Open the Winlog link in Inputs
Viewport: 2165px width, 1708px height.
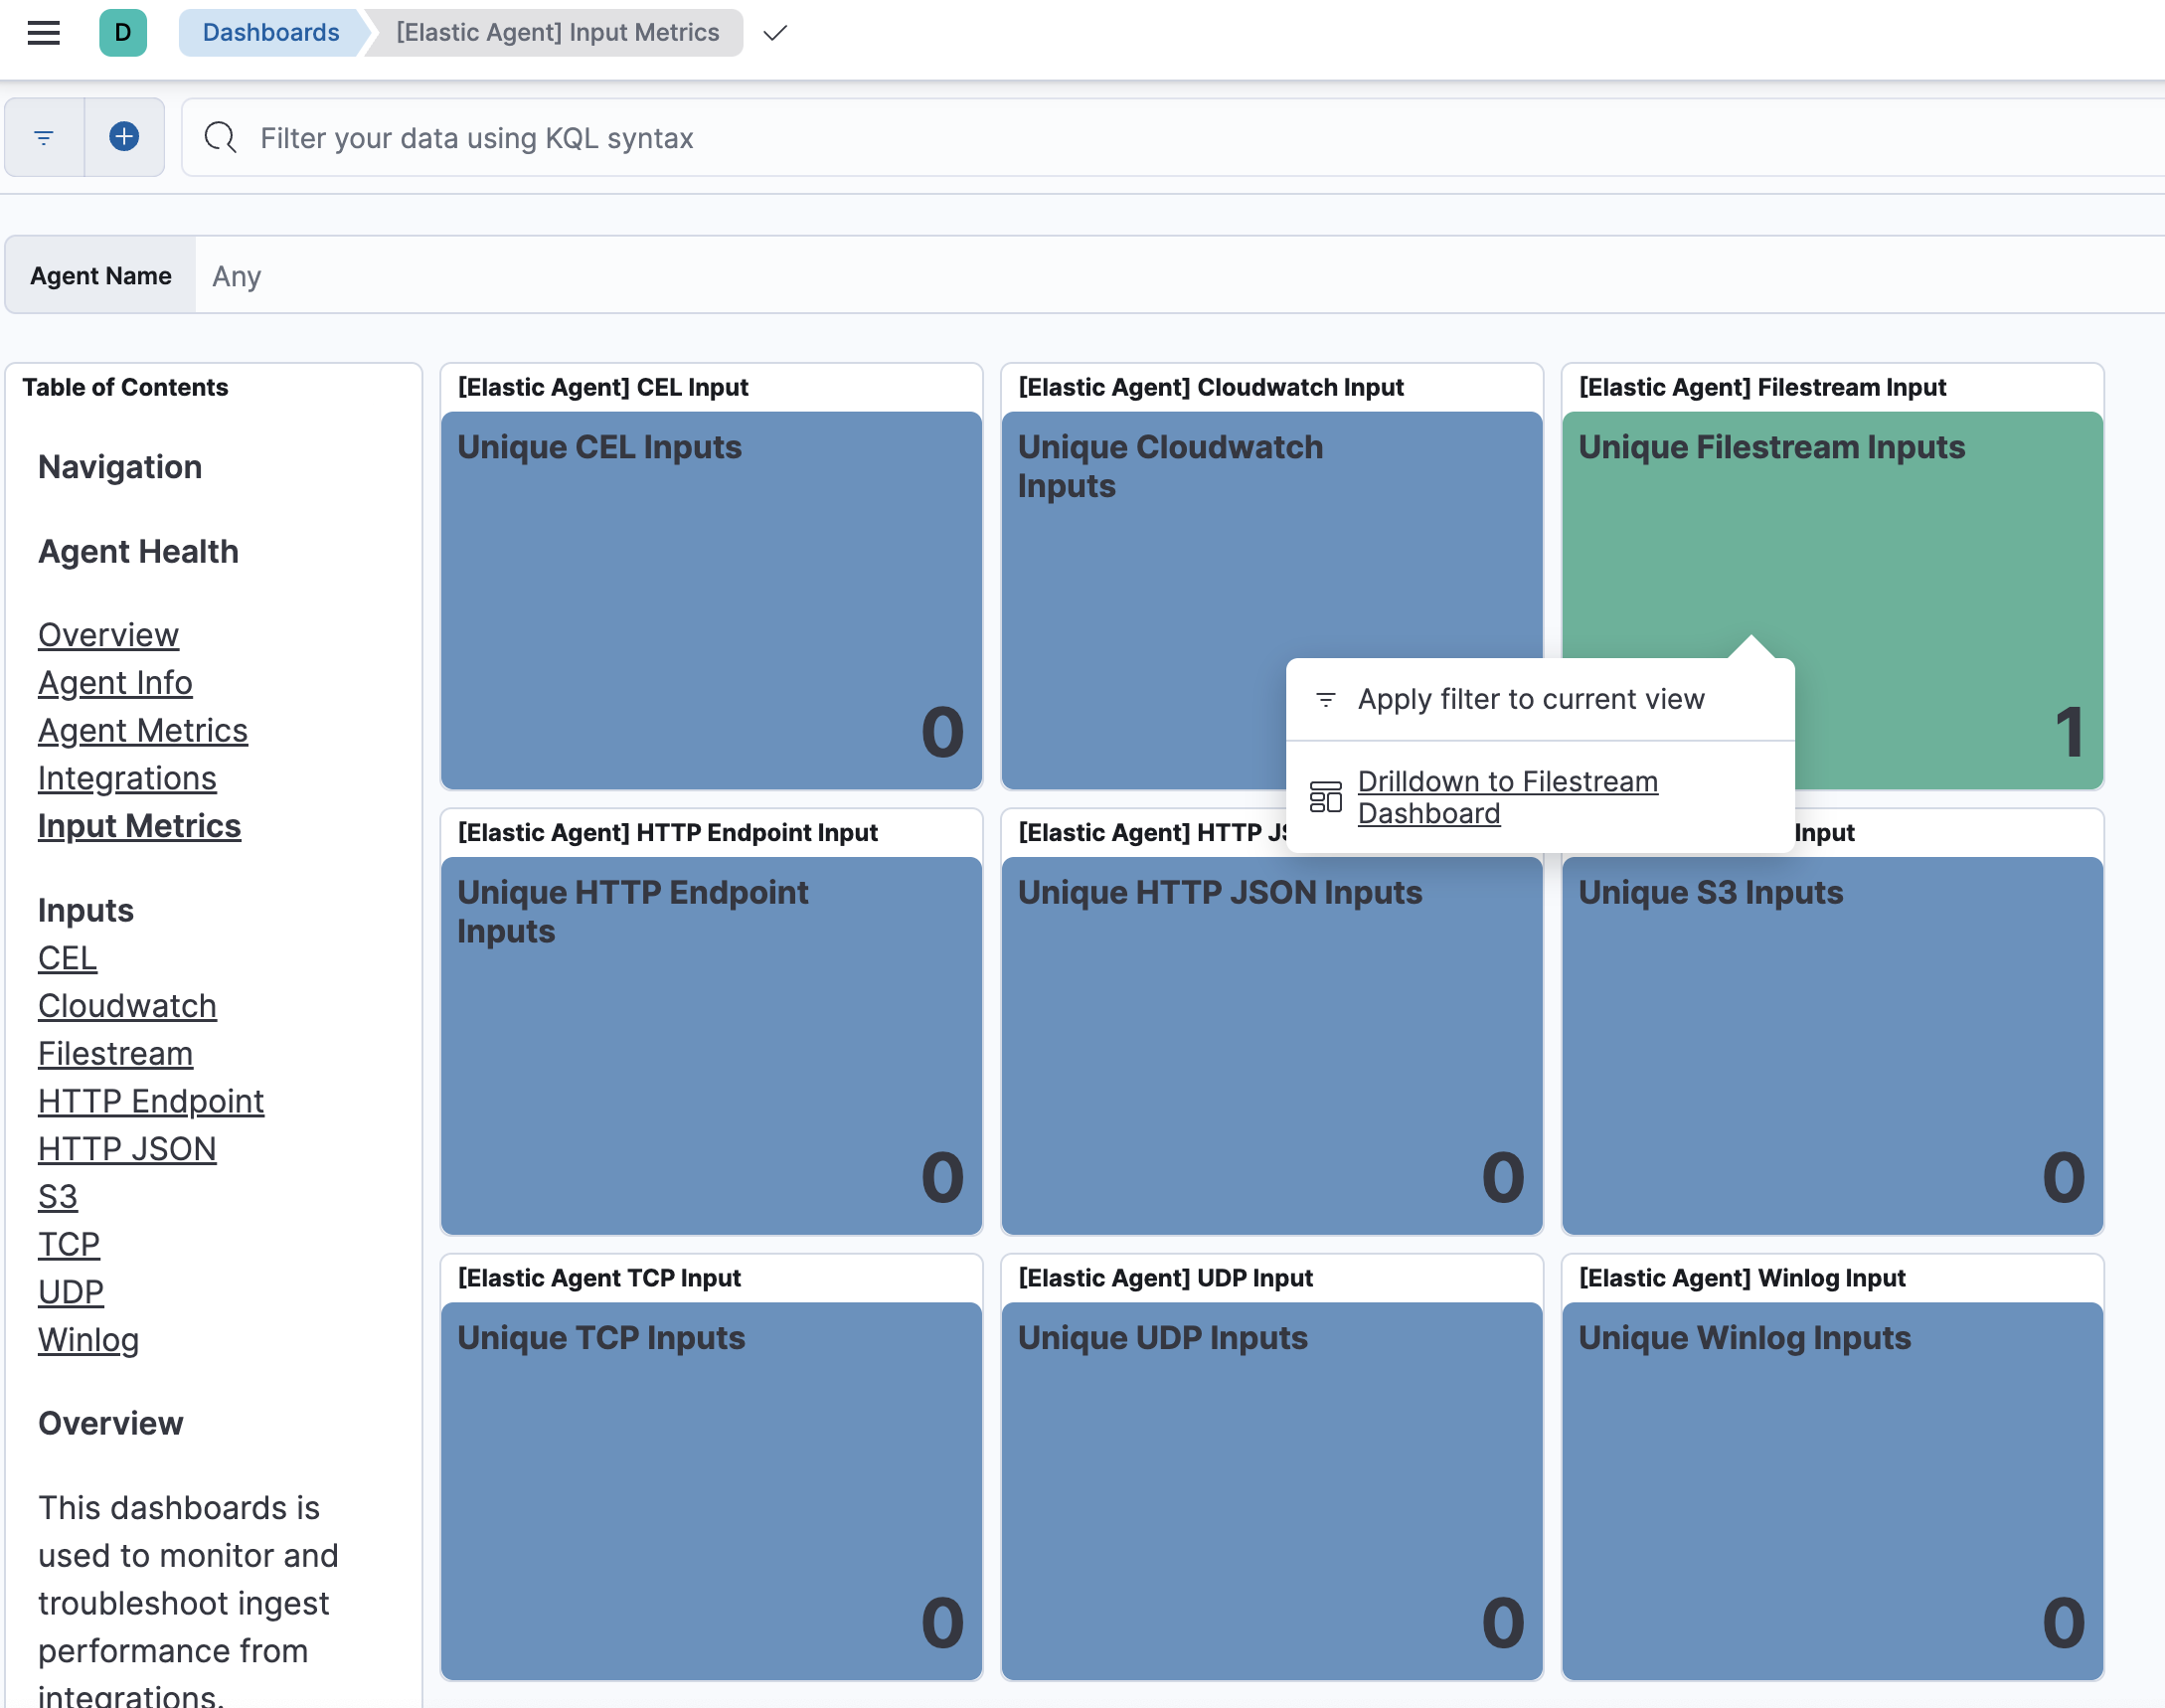(88, 1339)
